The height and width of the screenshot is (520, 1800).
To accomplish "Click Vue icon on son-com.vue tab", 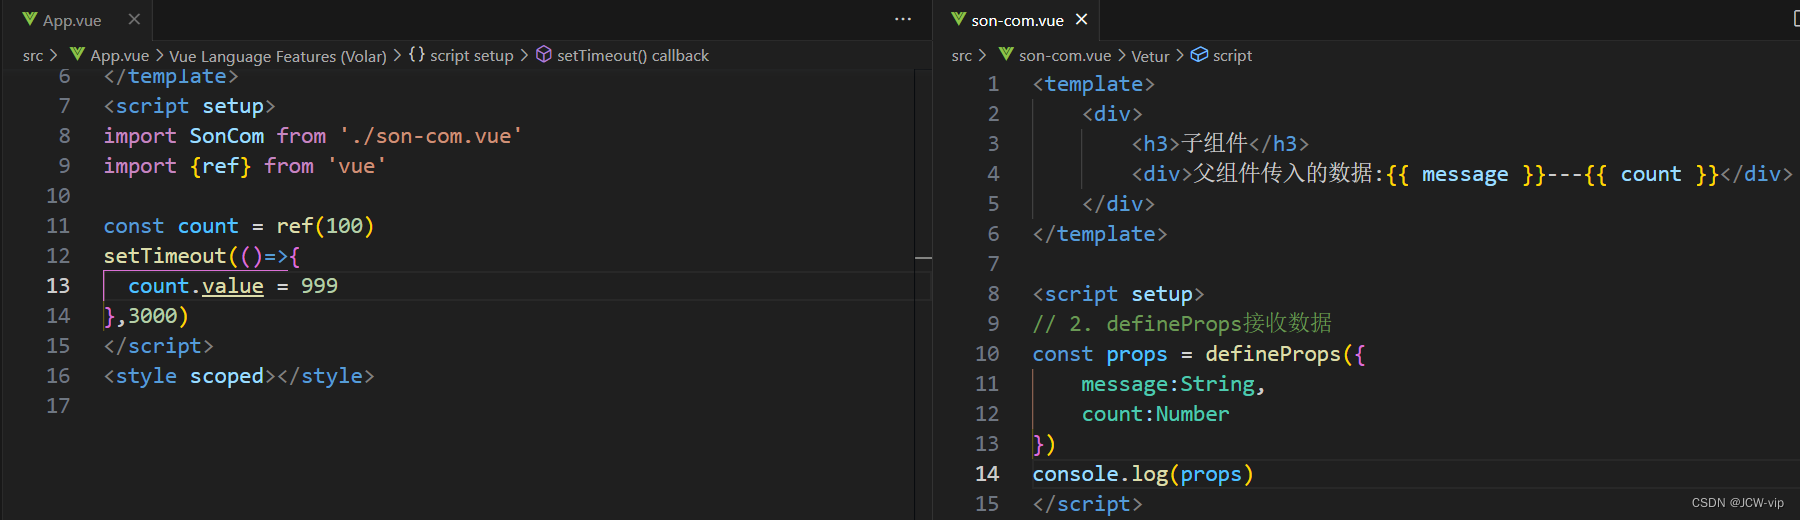I will (959, 20).
